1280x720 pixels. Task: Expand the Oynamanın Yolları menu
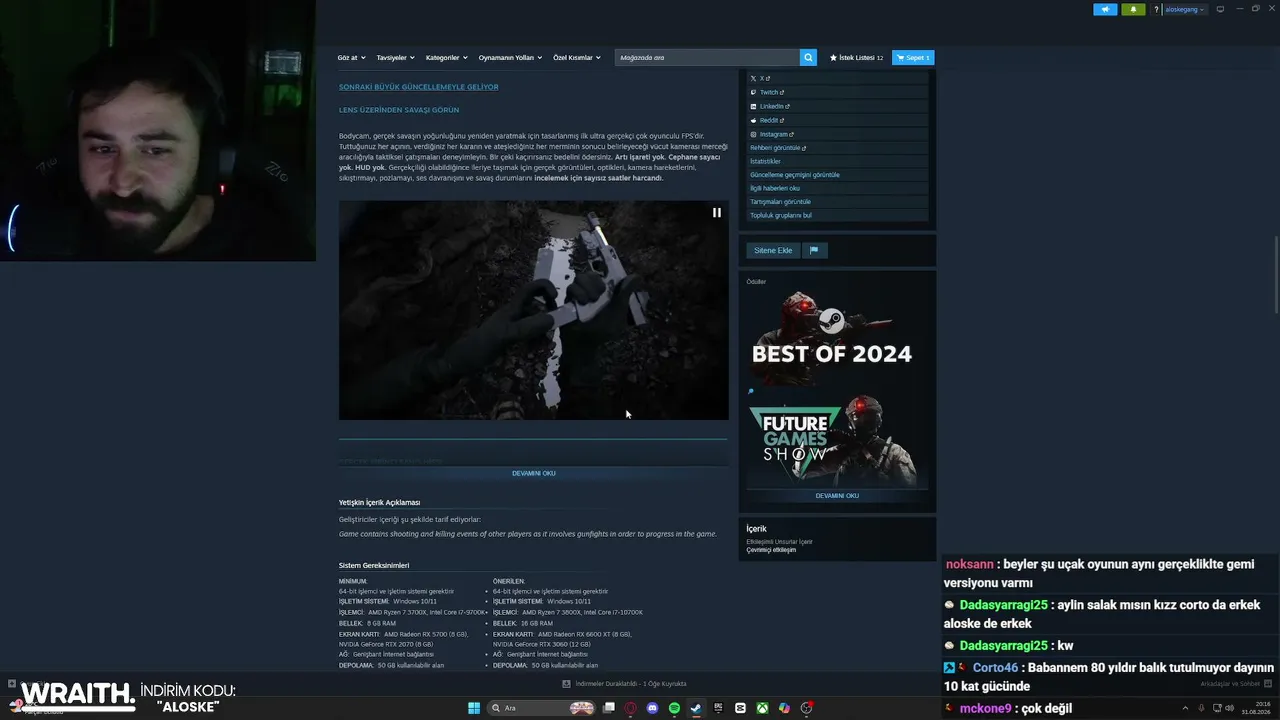click(x=510, y=58)
